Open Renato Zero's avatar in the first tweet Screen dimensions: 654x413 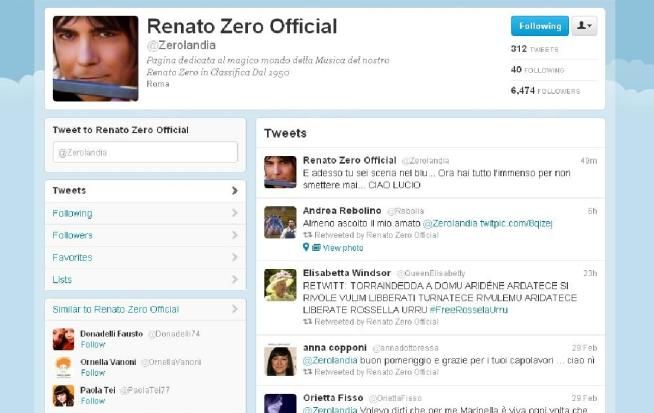(x=280, y=172)
